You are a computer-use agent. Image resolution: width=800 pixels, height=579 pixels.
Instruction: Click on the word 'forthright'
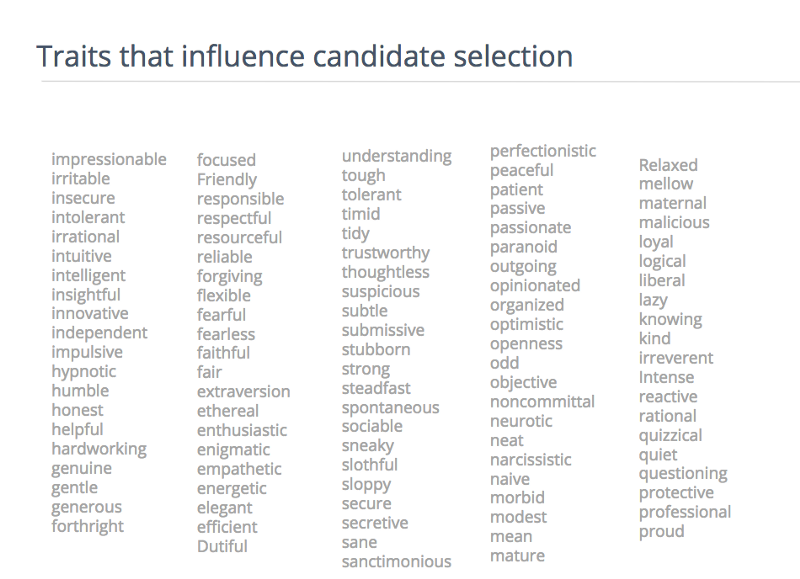88,526
